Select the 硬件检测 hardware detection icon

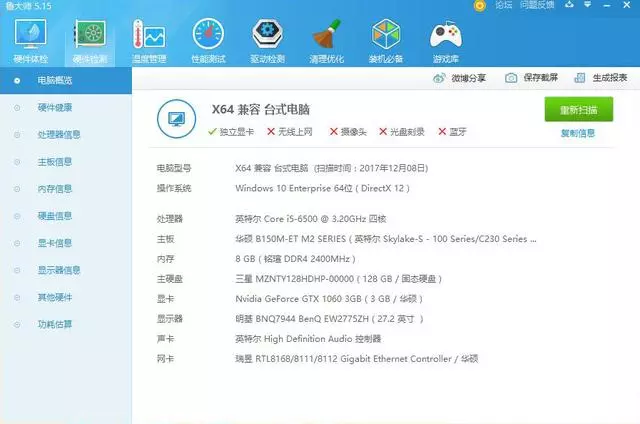tap(90, 40)
